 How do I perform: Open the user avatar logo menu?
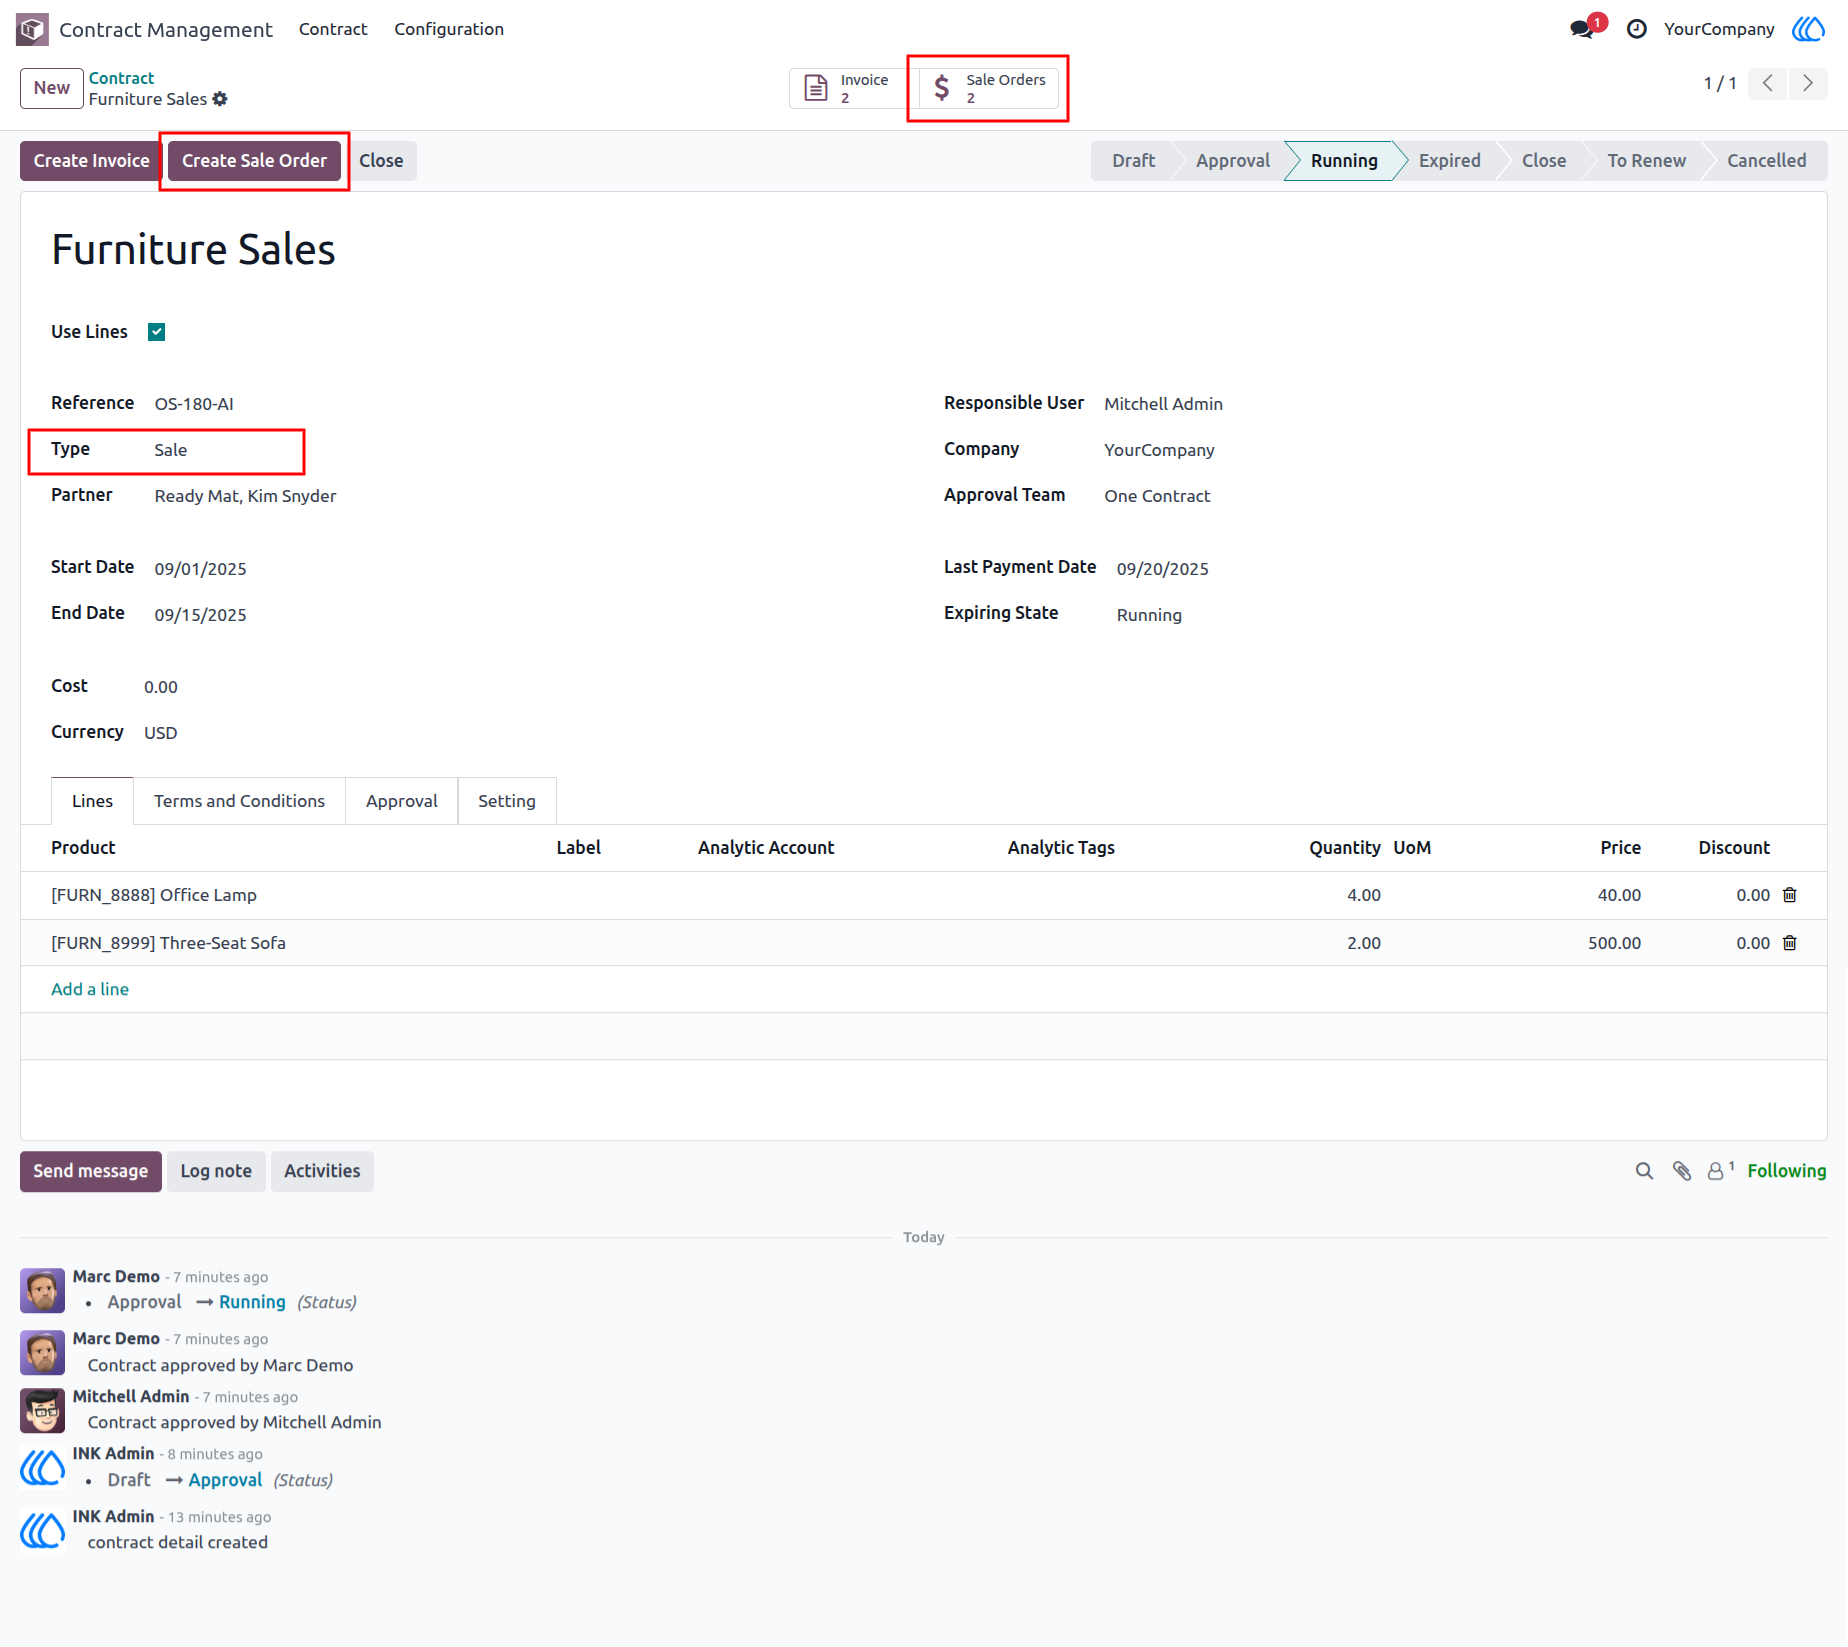coord(1808,29)
